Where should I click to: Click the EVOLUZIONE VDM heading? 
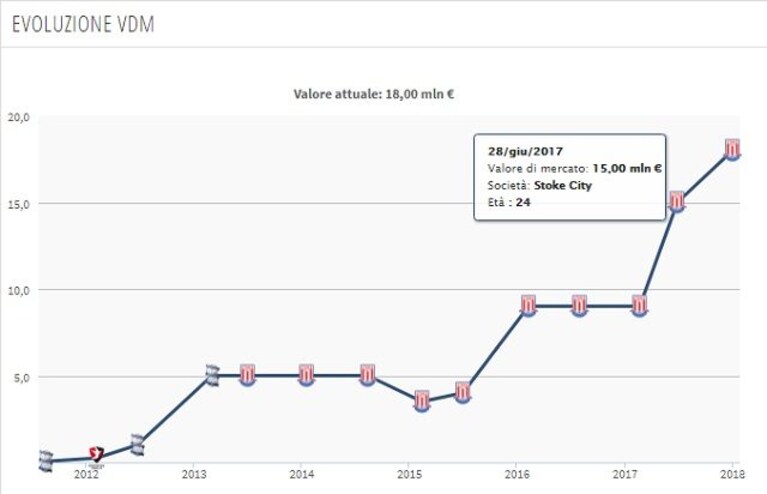[83, 24]
